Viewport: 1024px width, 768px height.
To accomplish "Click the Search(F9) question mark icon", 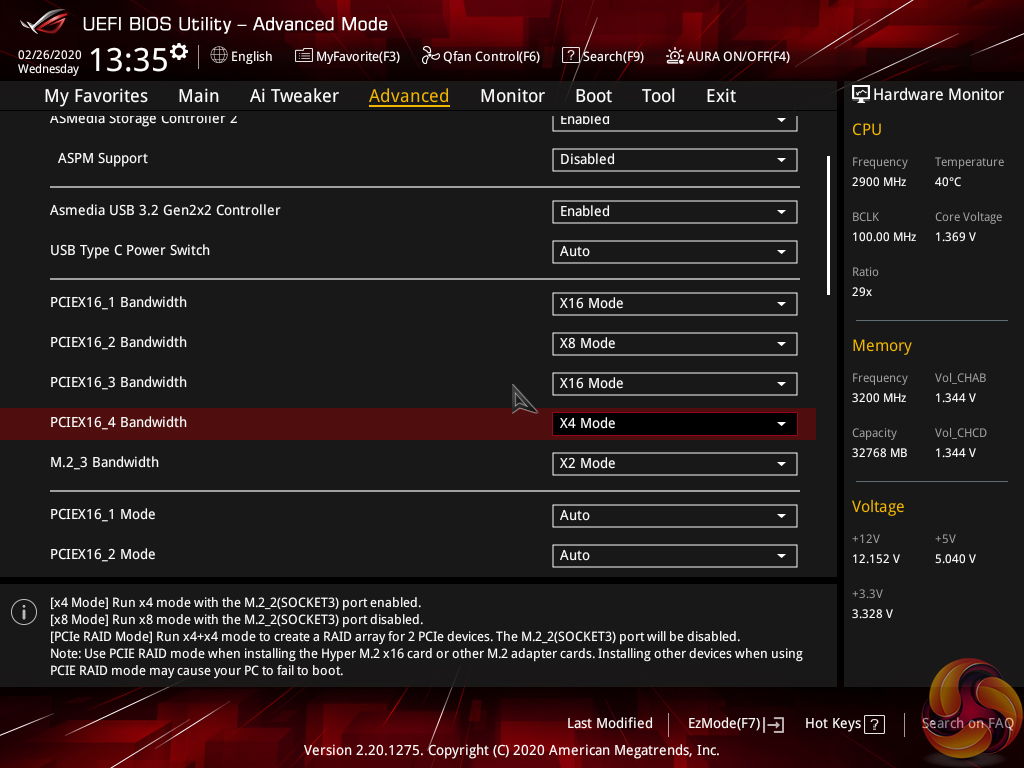I will (x=570, y=56).
